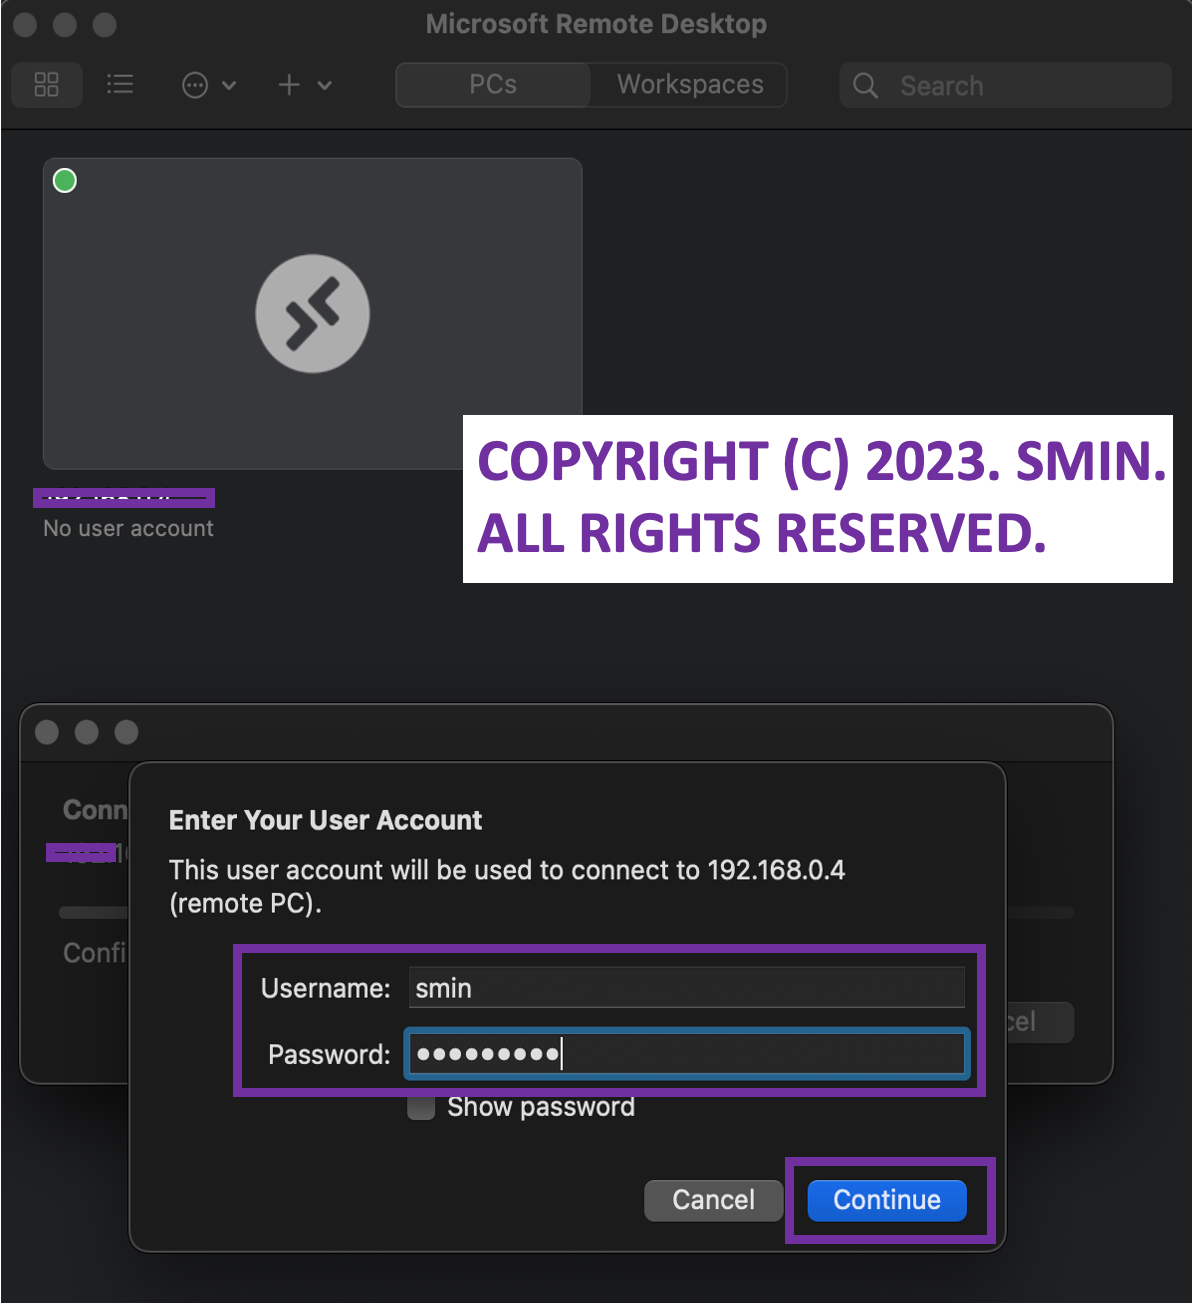Select the Workspaces tab
1192x1304 pixels.
(x=690, y=85)
